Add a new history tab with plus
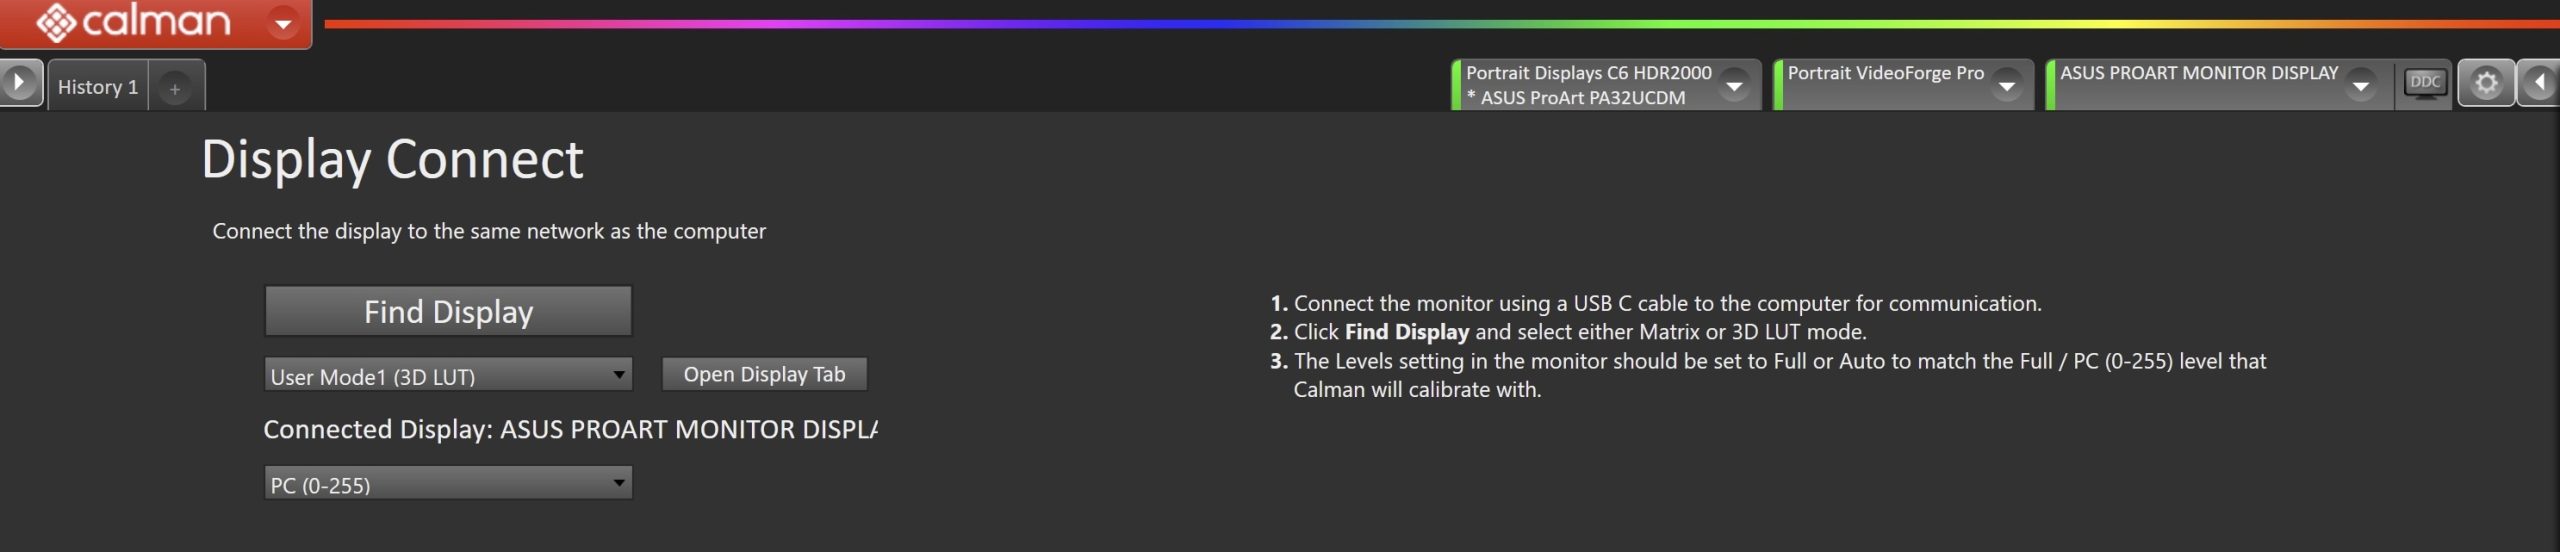 175,89
